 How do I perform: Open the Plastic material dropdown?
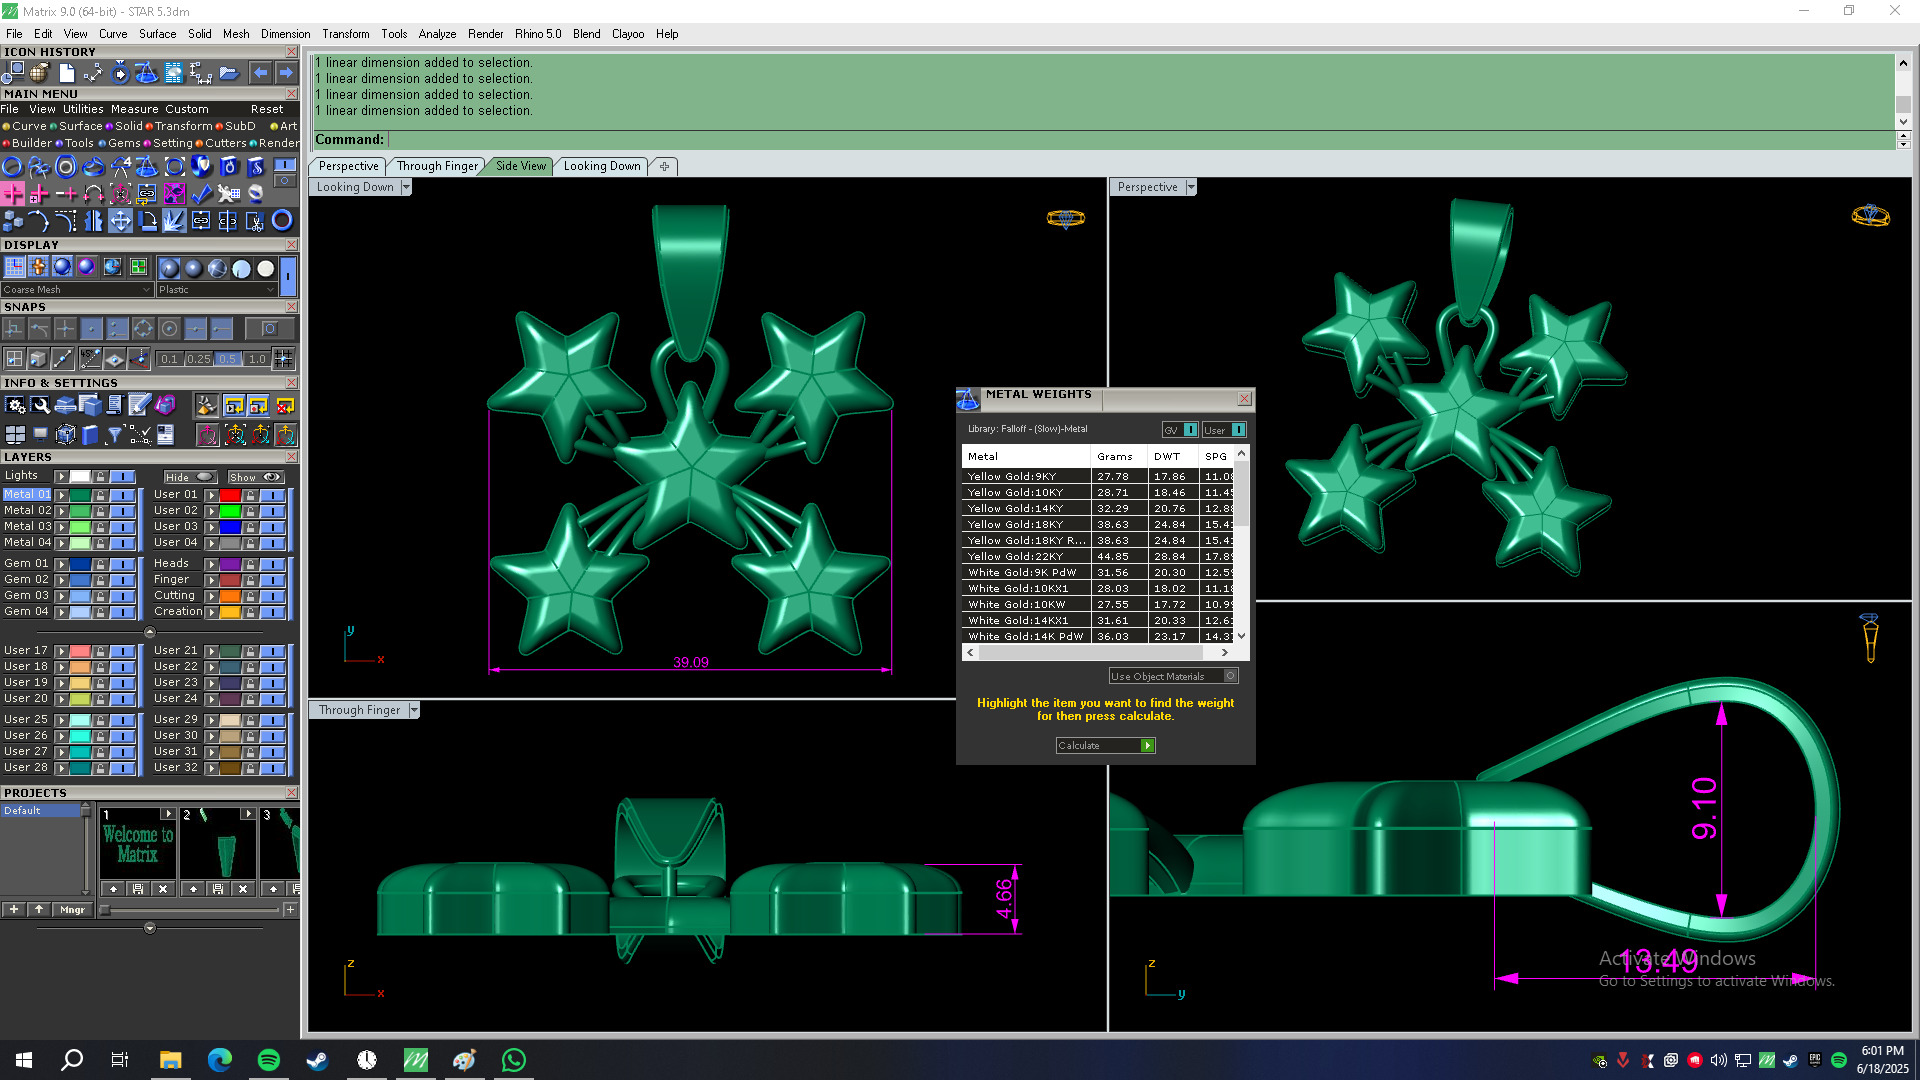[216, 290]
